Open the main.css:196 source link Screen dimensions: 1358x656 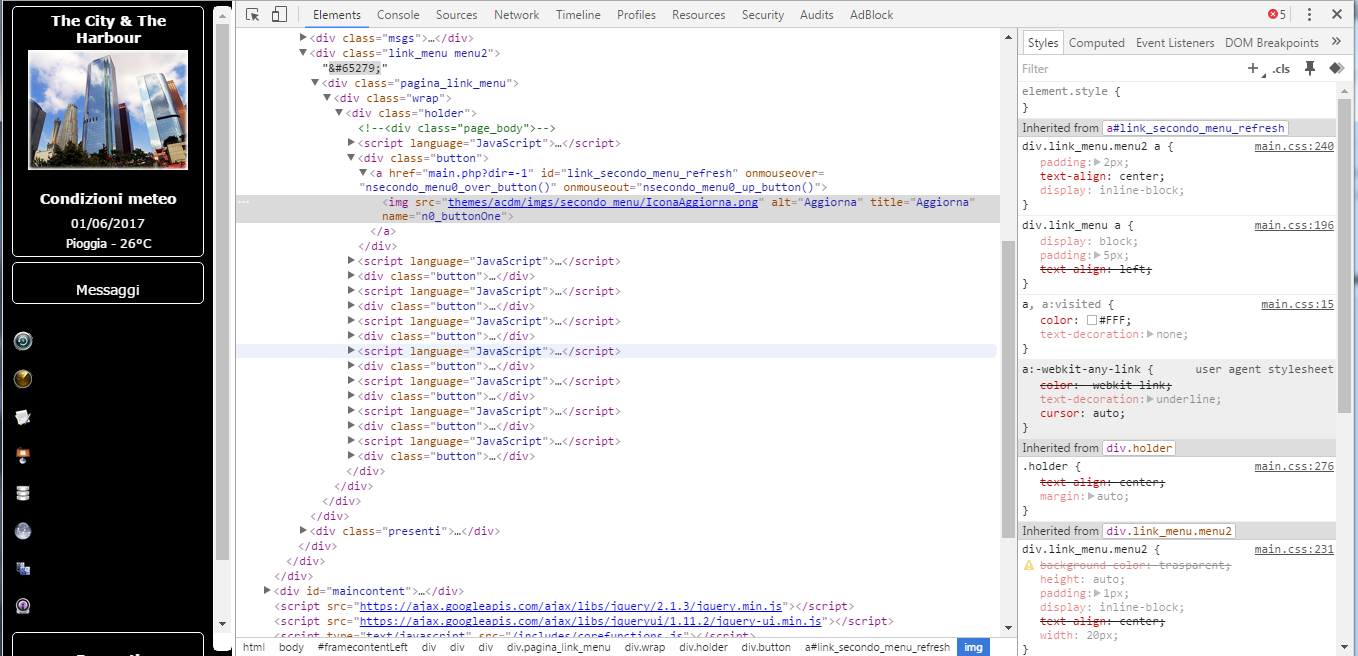[1294, 225]
